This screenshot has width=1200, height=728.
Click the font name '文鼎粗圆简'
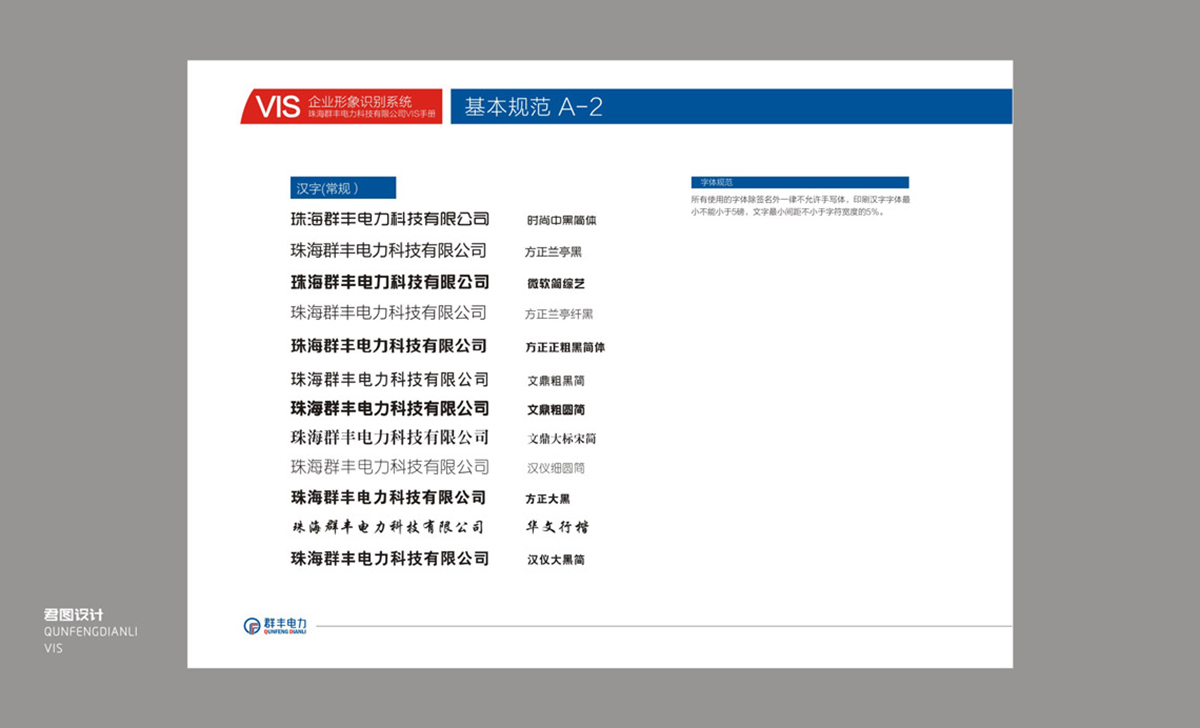(556, 410)
